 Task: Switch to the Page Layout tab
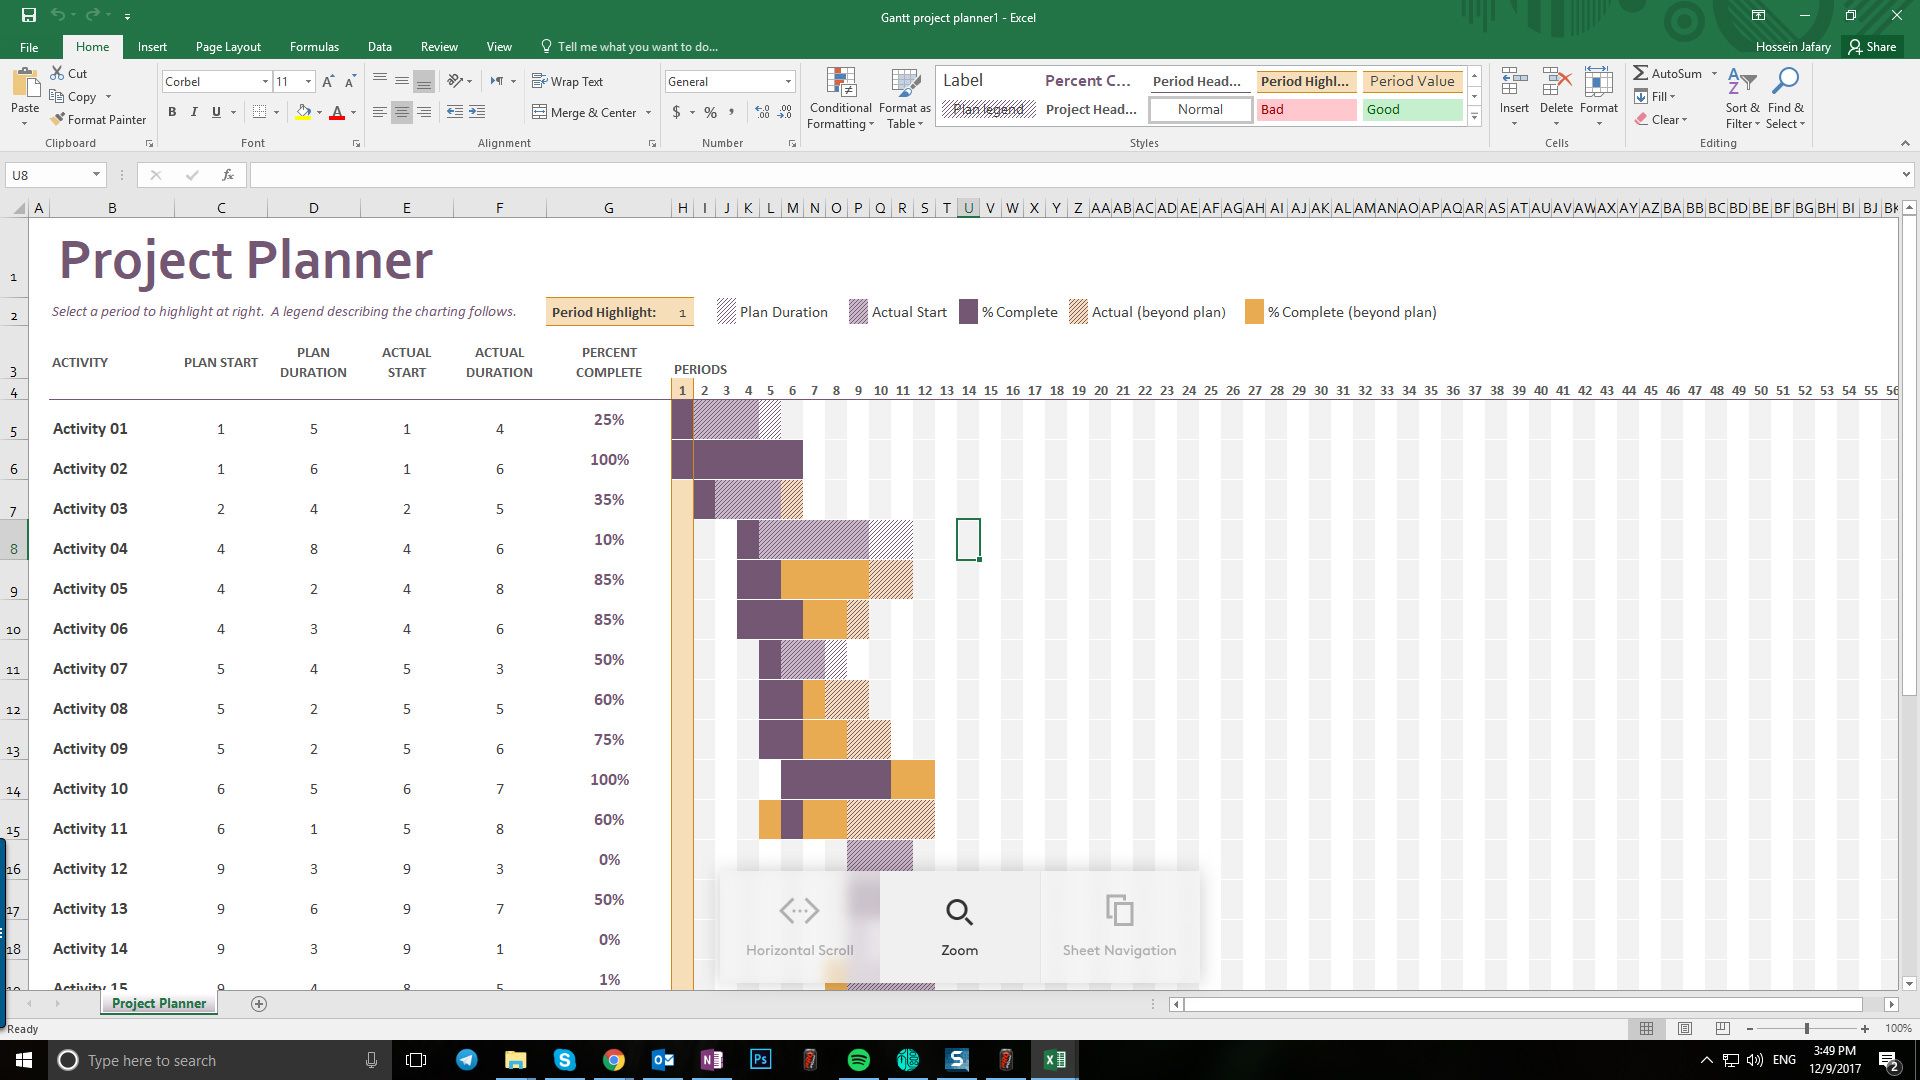point(228,47)
